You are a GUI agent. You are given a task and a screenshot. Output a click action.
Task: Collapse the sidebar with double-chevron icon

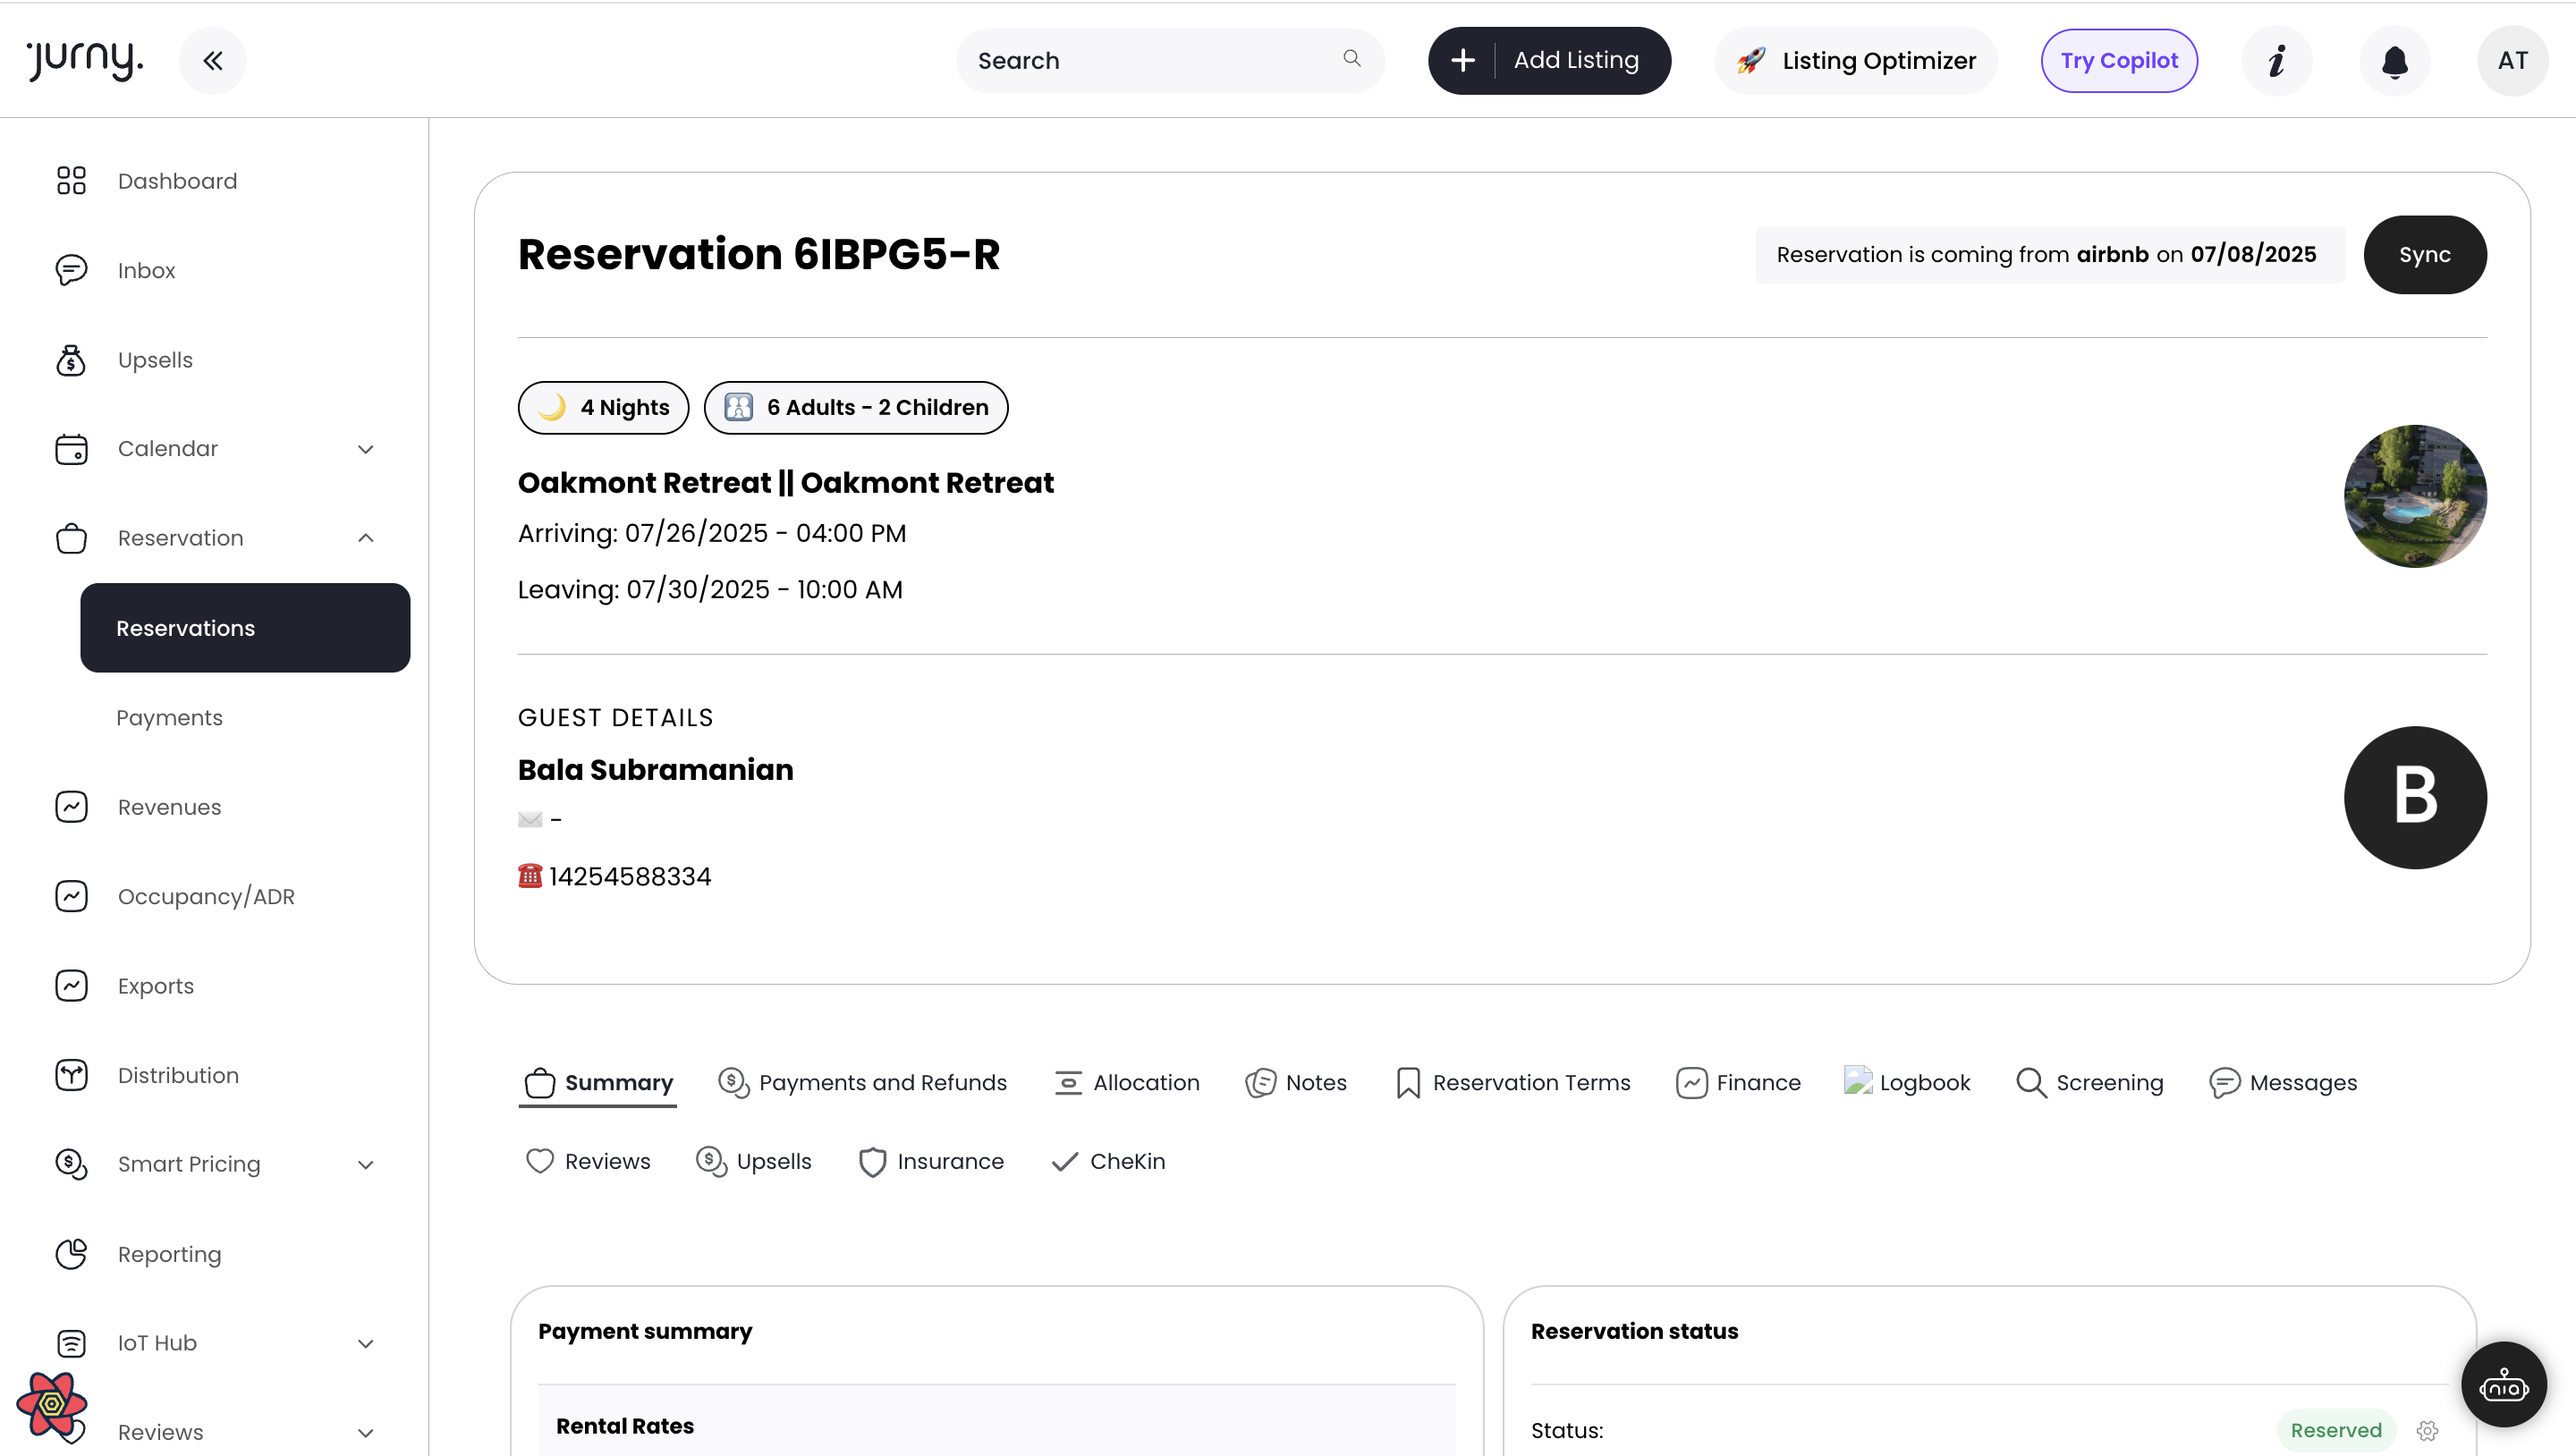tap(212, 61)
